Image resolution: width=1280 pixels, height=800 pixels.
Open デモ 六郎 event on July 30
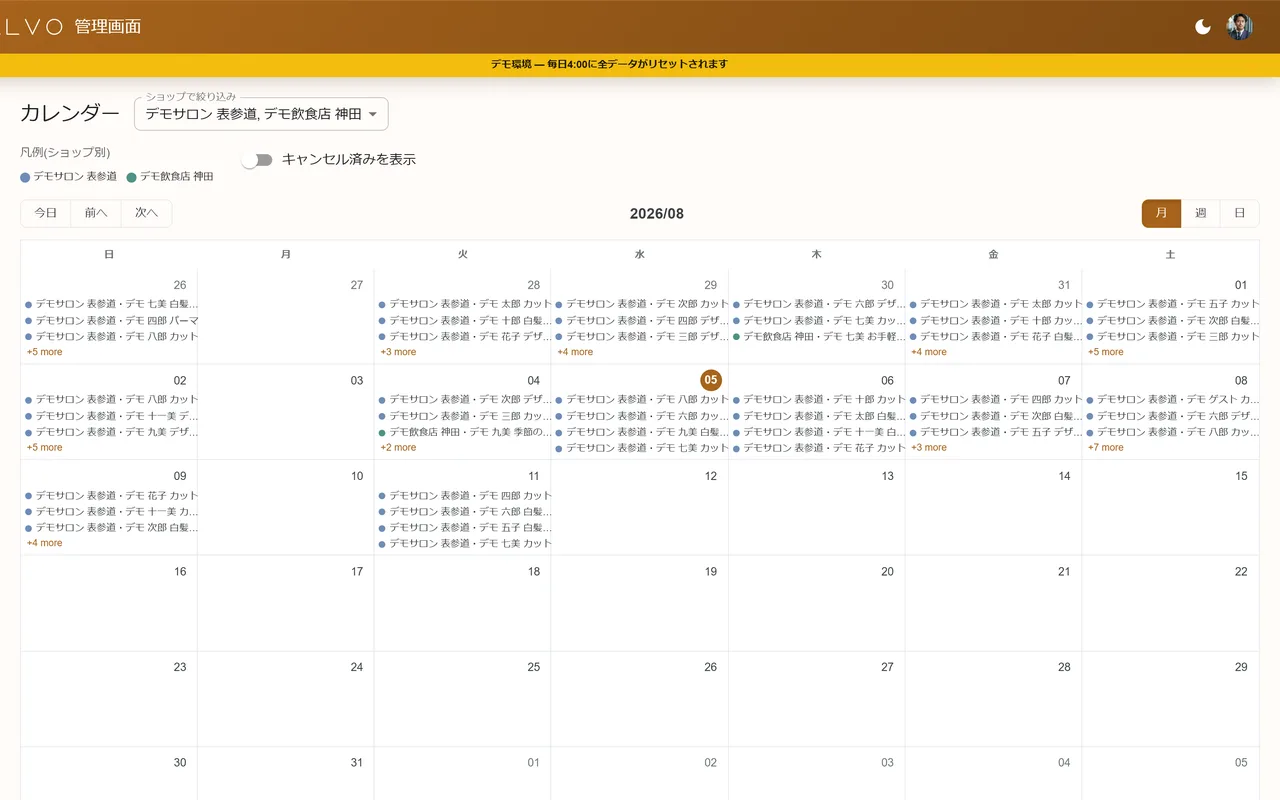818,303
